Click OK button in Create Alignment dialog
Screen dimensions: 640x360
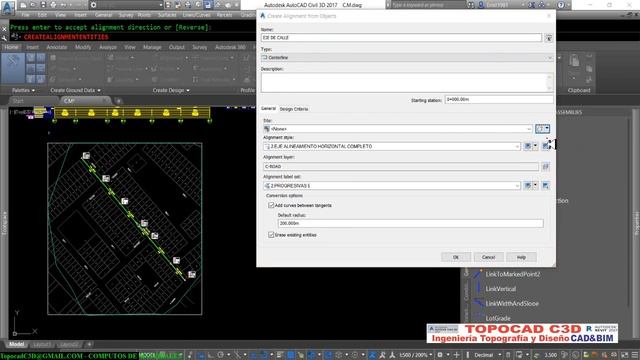[x=456, y=257]
